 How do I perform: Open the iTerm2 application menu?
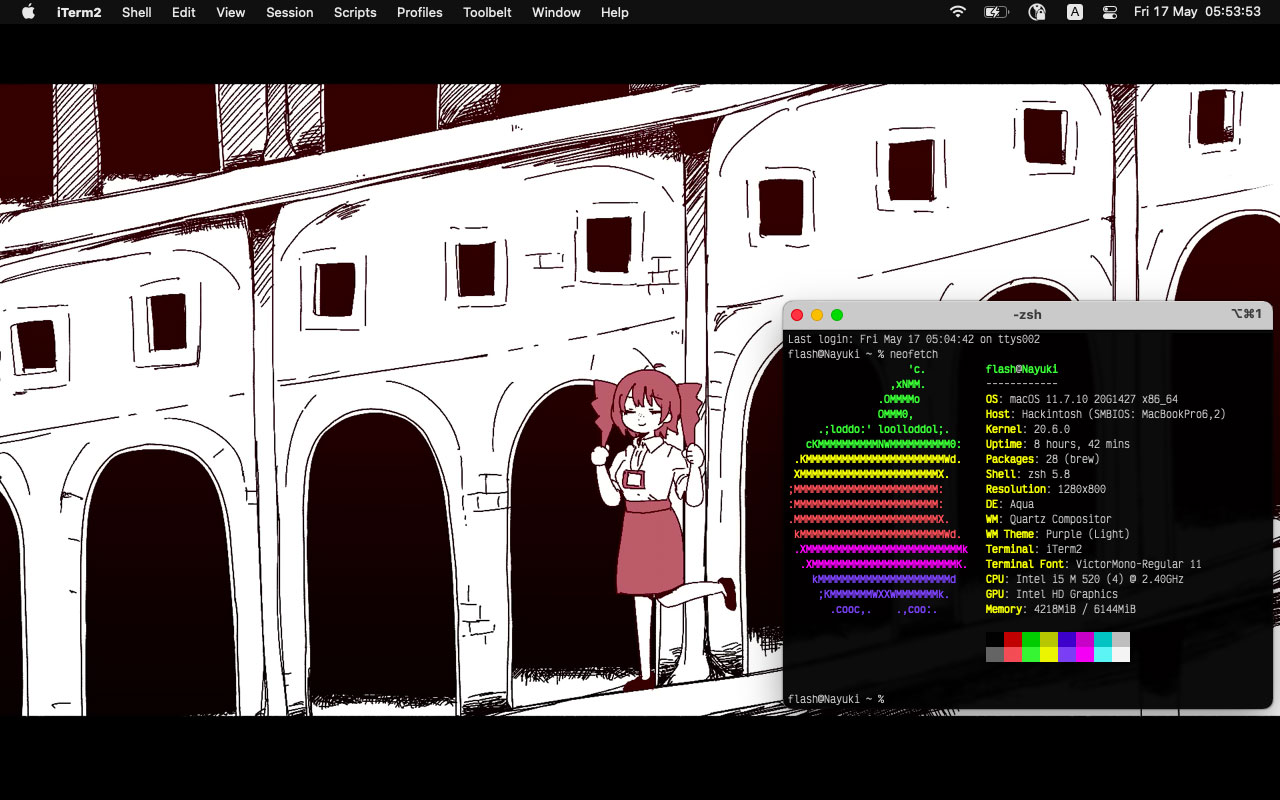click(x=79, y=12)
